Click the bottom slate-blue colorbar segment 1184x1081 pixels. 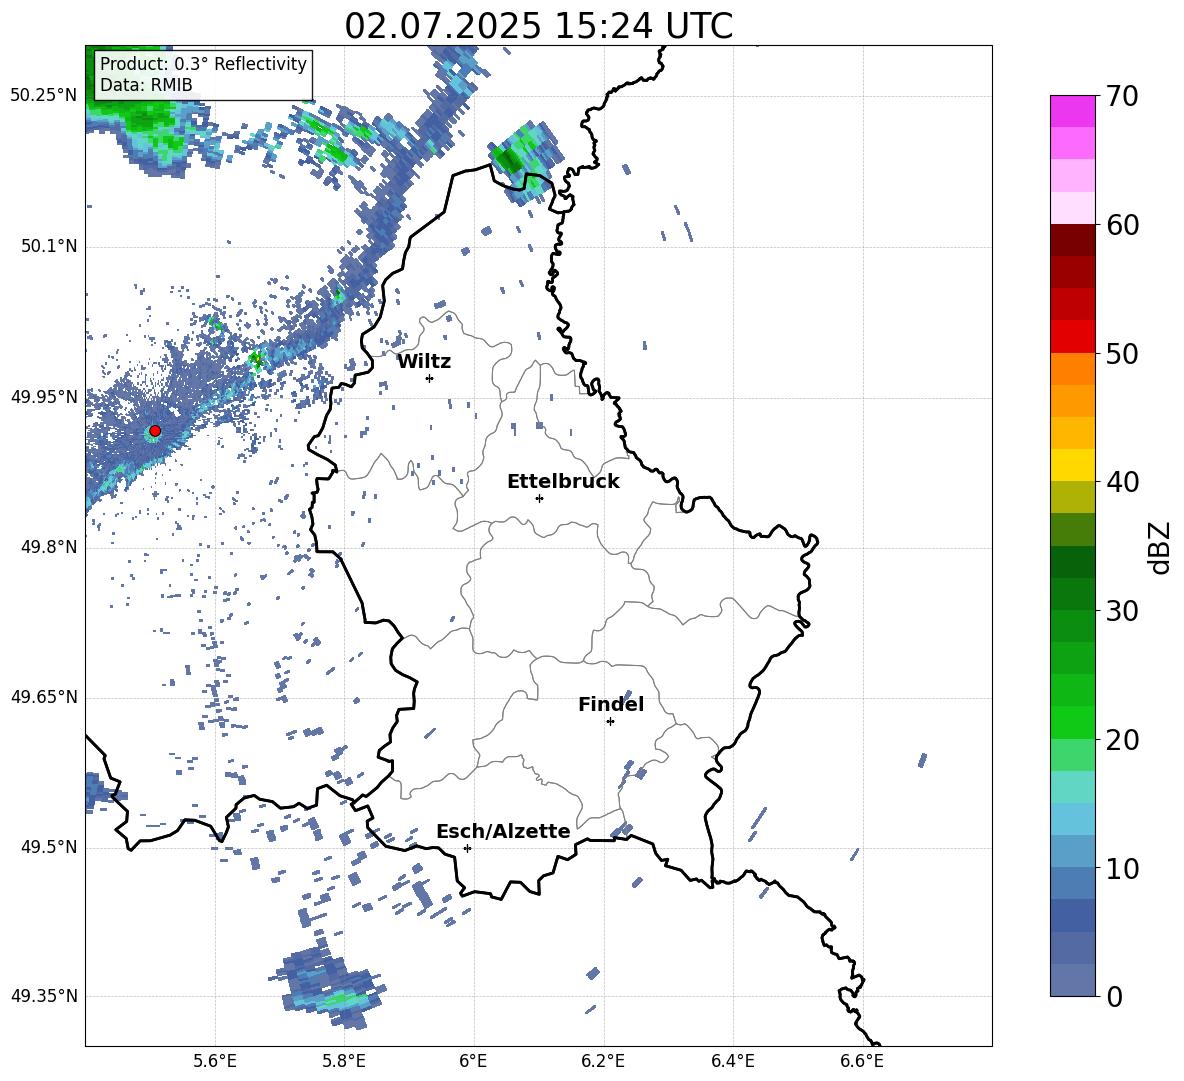click(1073, 980)
